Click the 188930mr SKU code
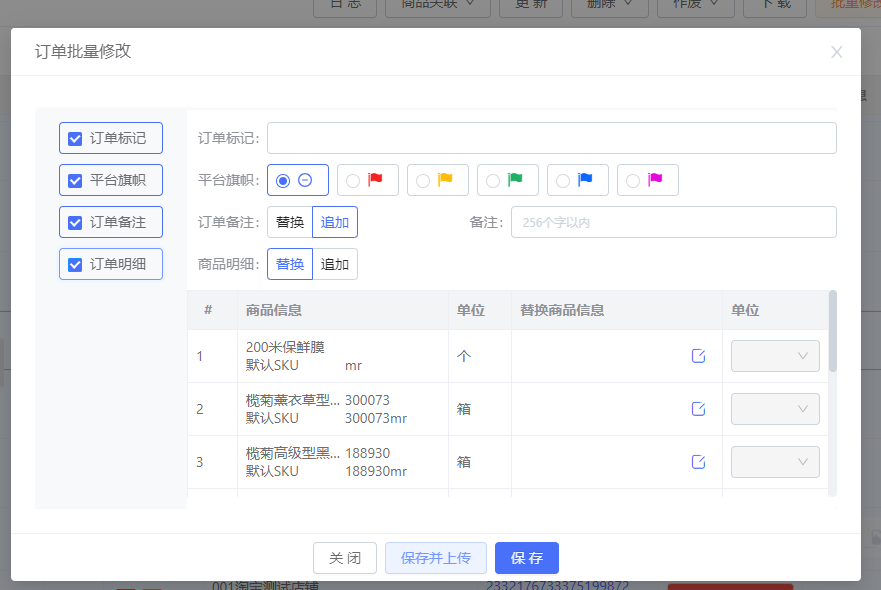 (x=376, y=471)
